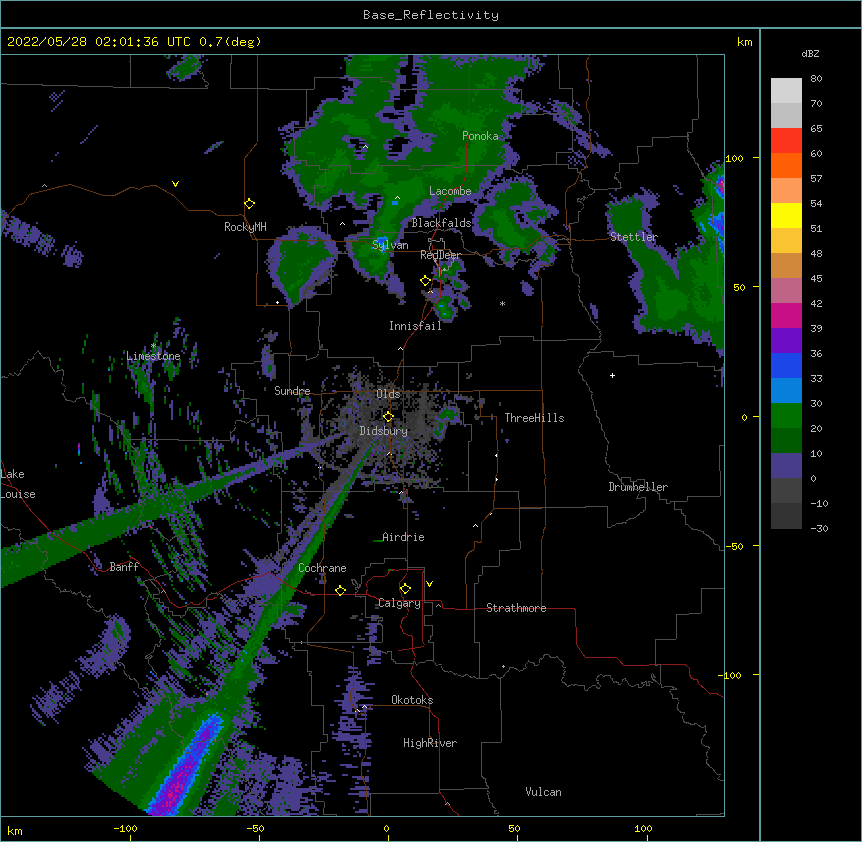Click the km unit label at top right
The width and height of the screenshot is (862, 842).
click(744, 42)
